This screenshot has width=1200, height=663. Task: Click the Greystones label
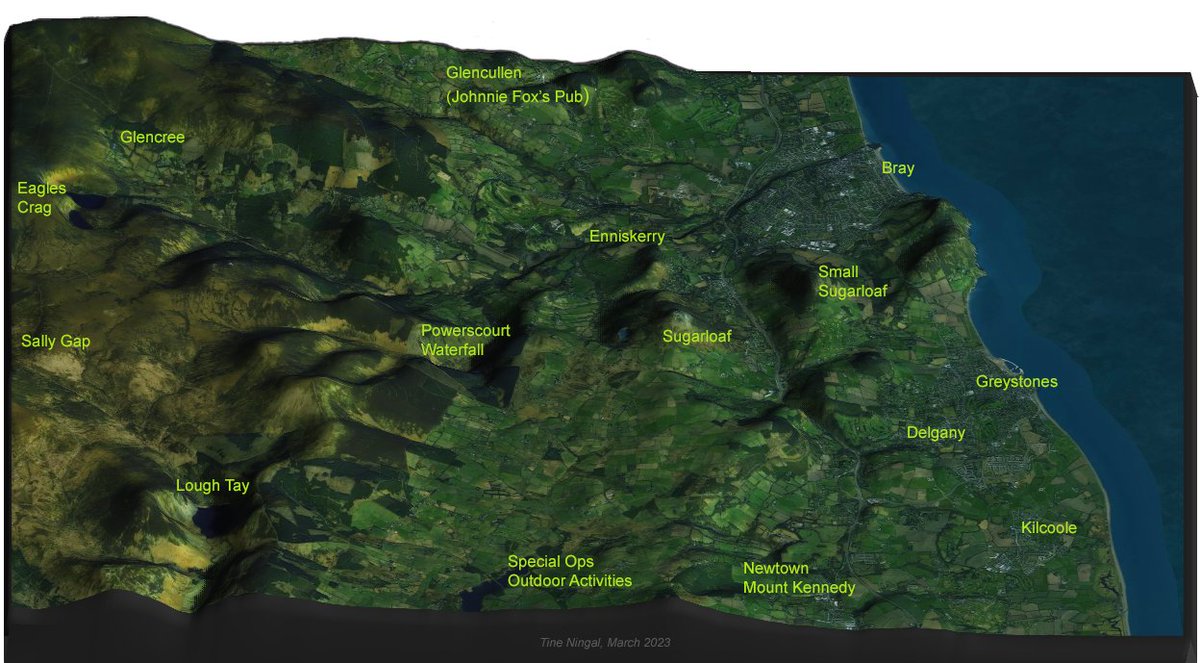[x=1017, y=381]
